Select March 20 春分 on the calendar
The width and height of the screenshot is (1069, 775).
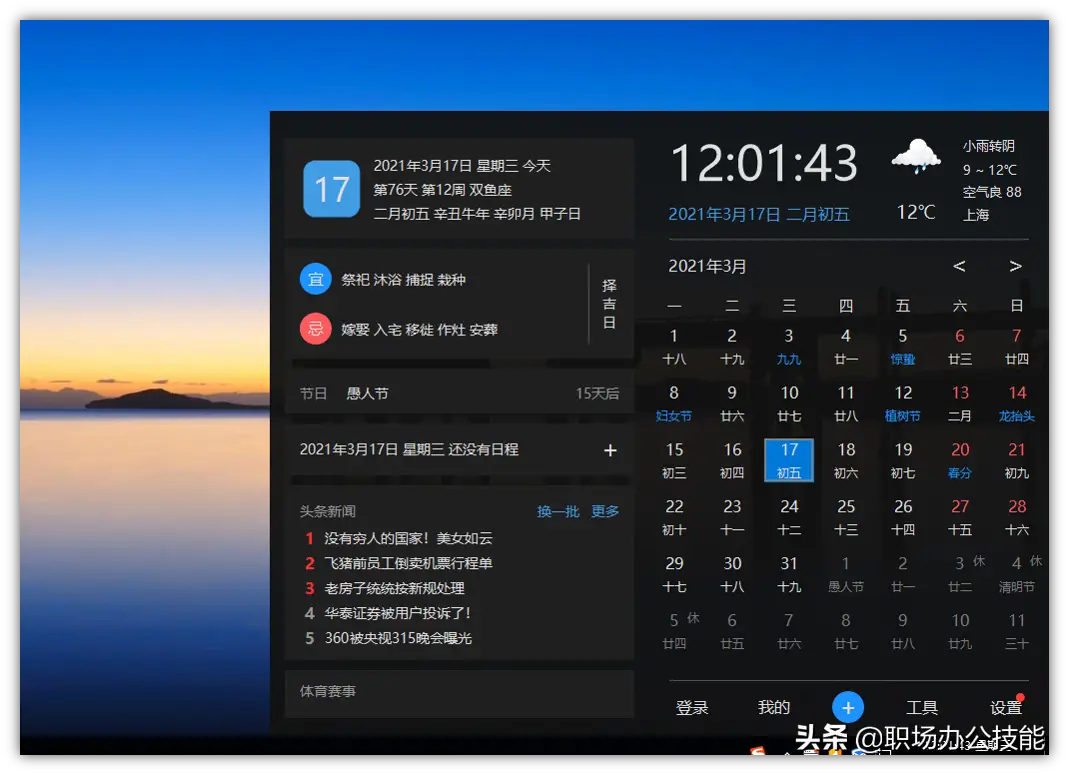pos(959,460)
